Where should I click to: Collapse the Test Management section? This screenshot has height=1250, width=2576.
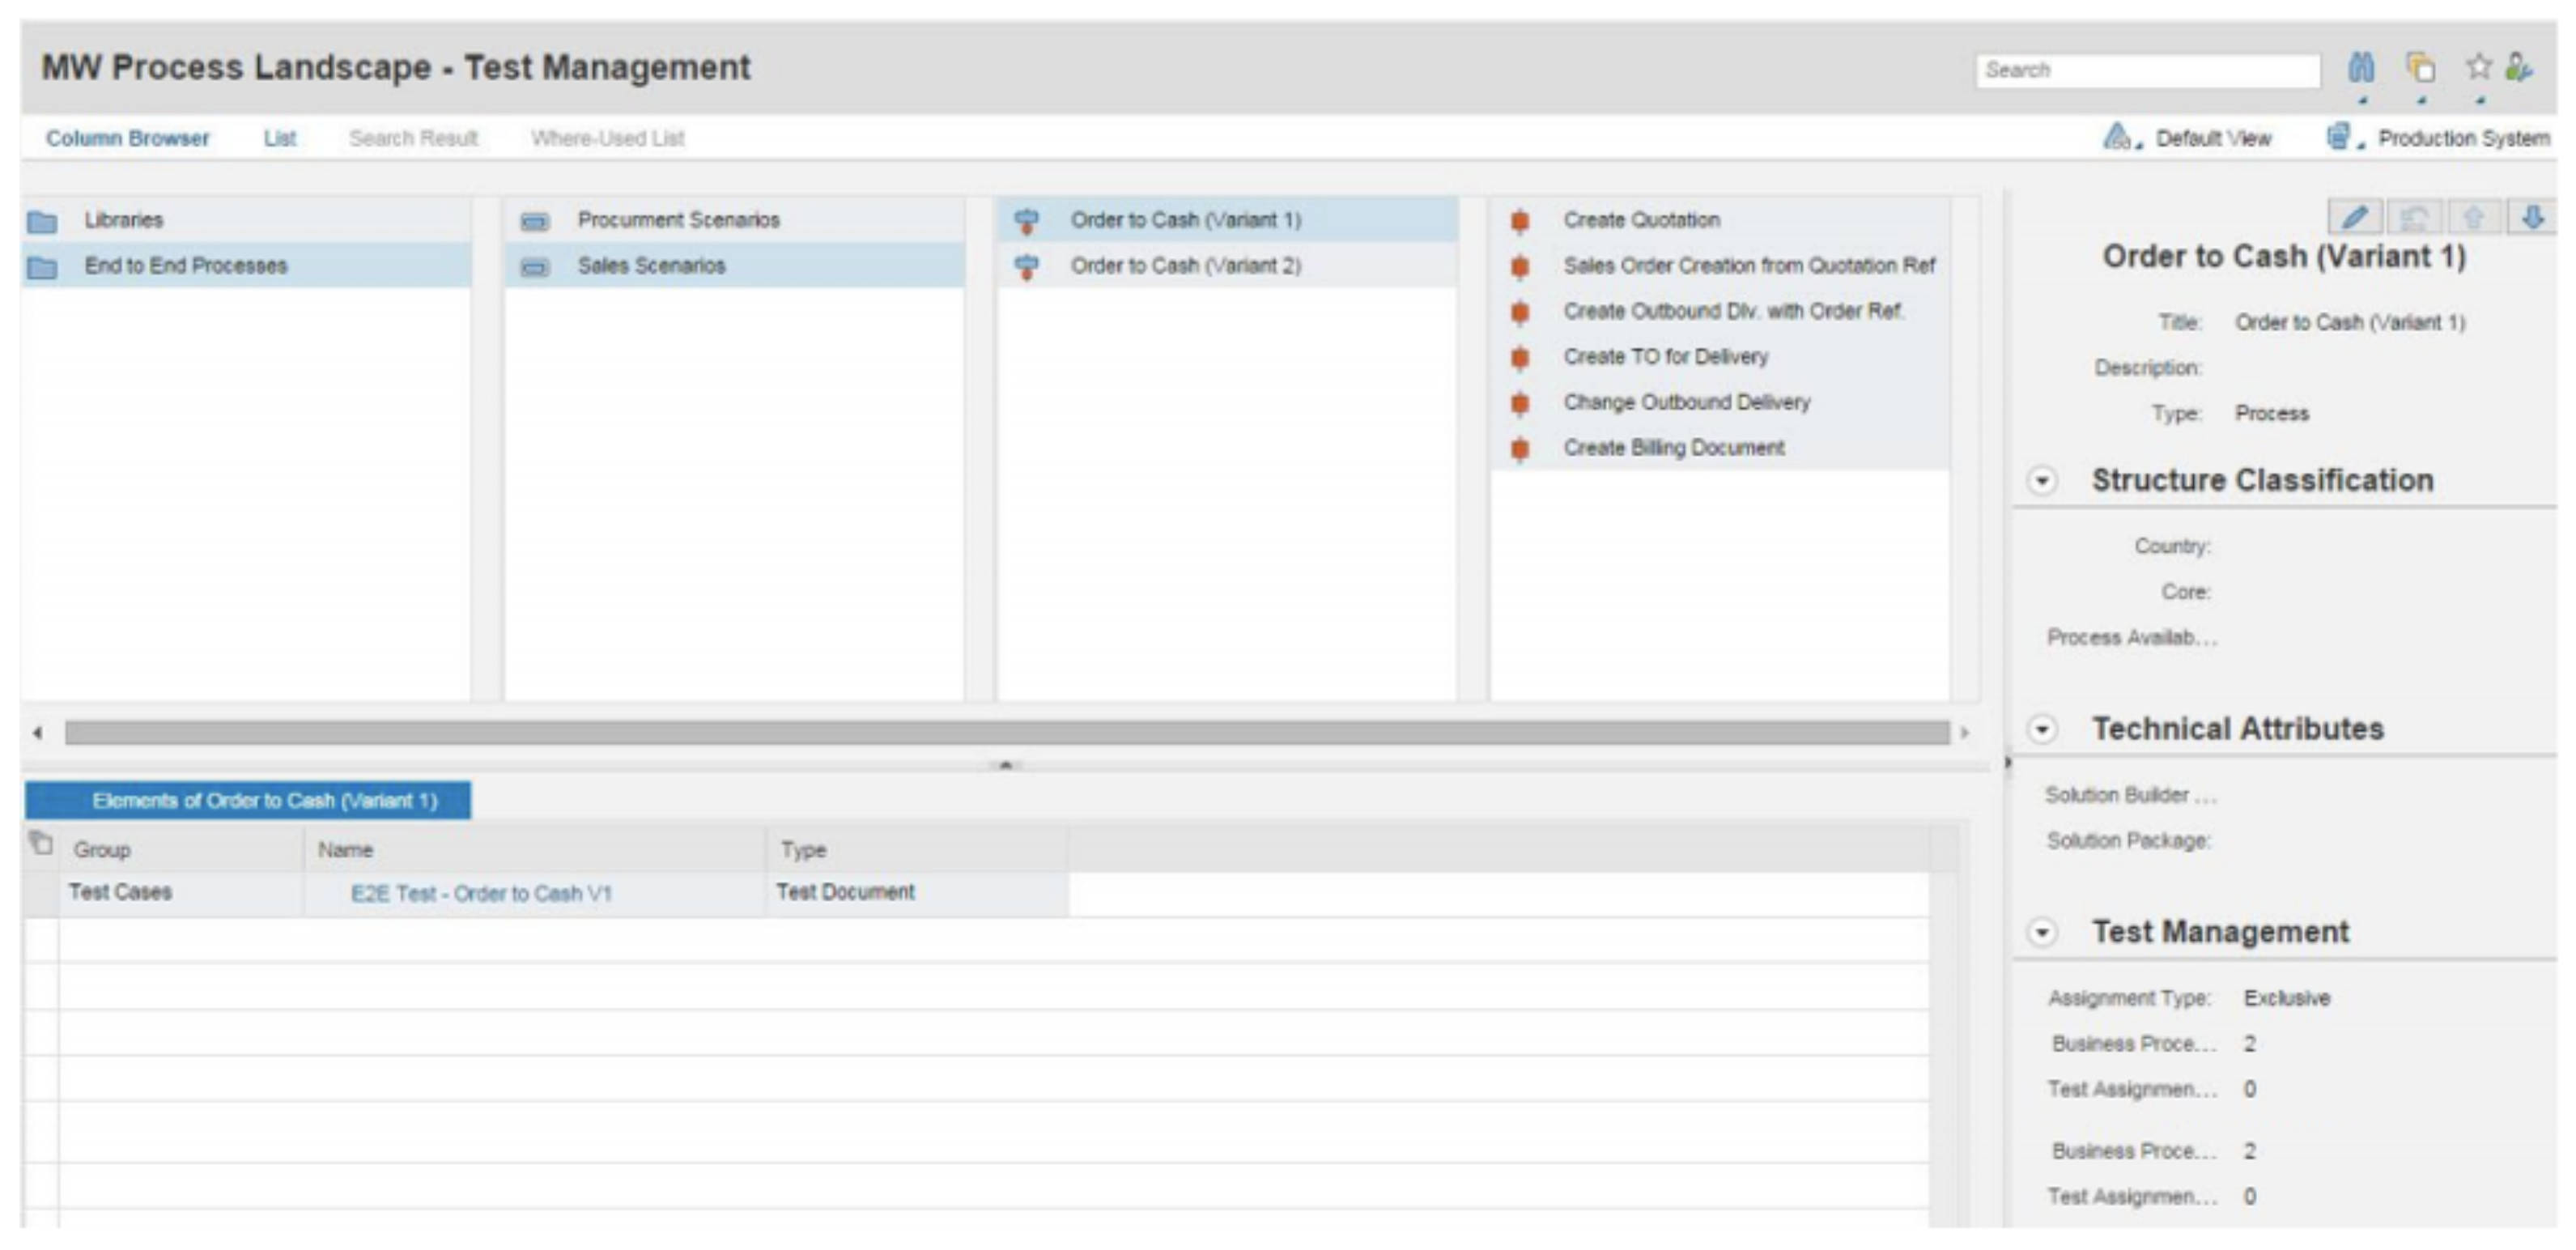tap(2042, 932)
